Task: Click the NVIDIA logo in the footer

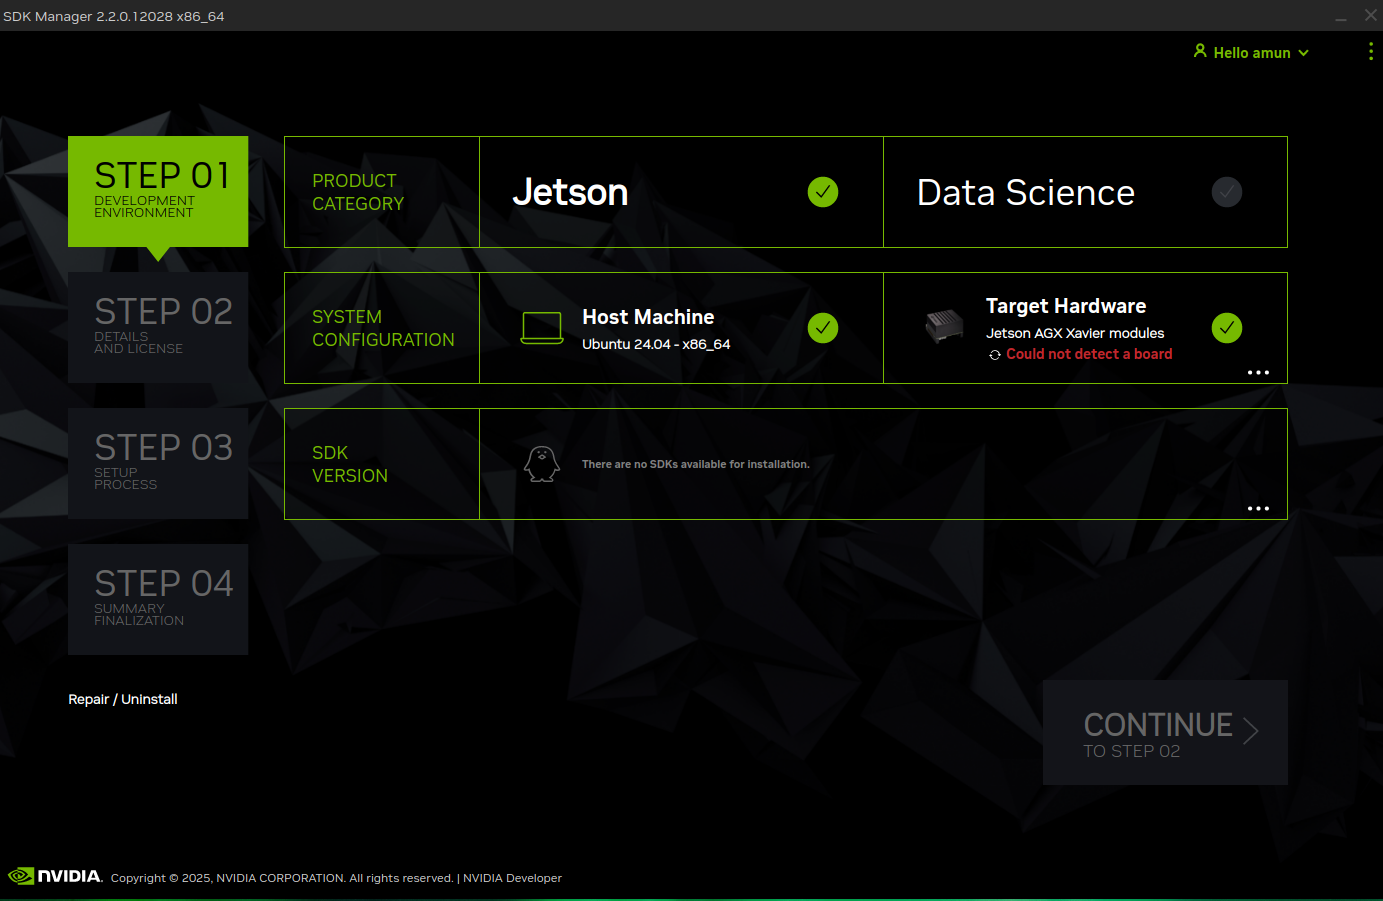Action: pyautogui.click(x=55, y=876)
